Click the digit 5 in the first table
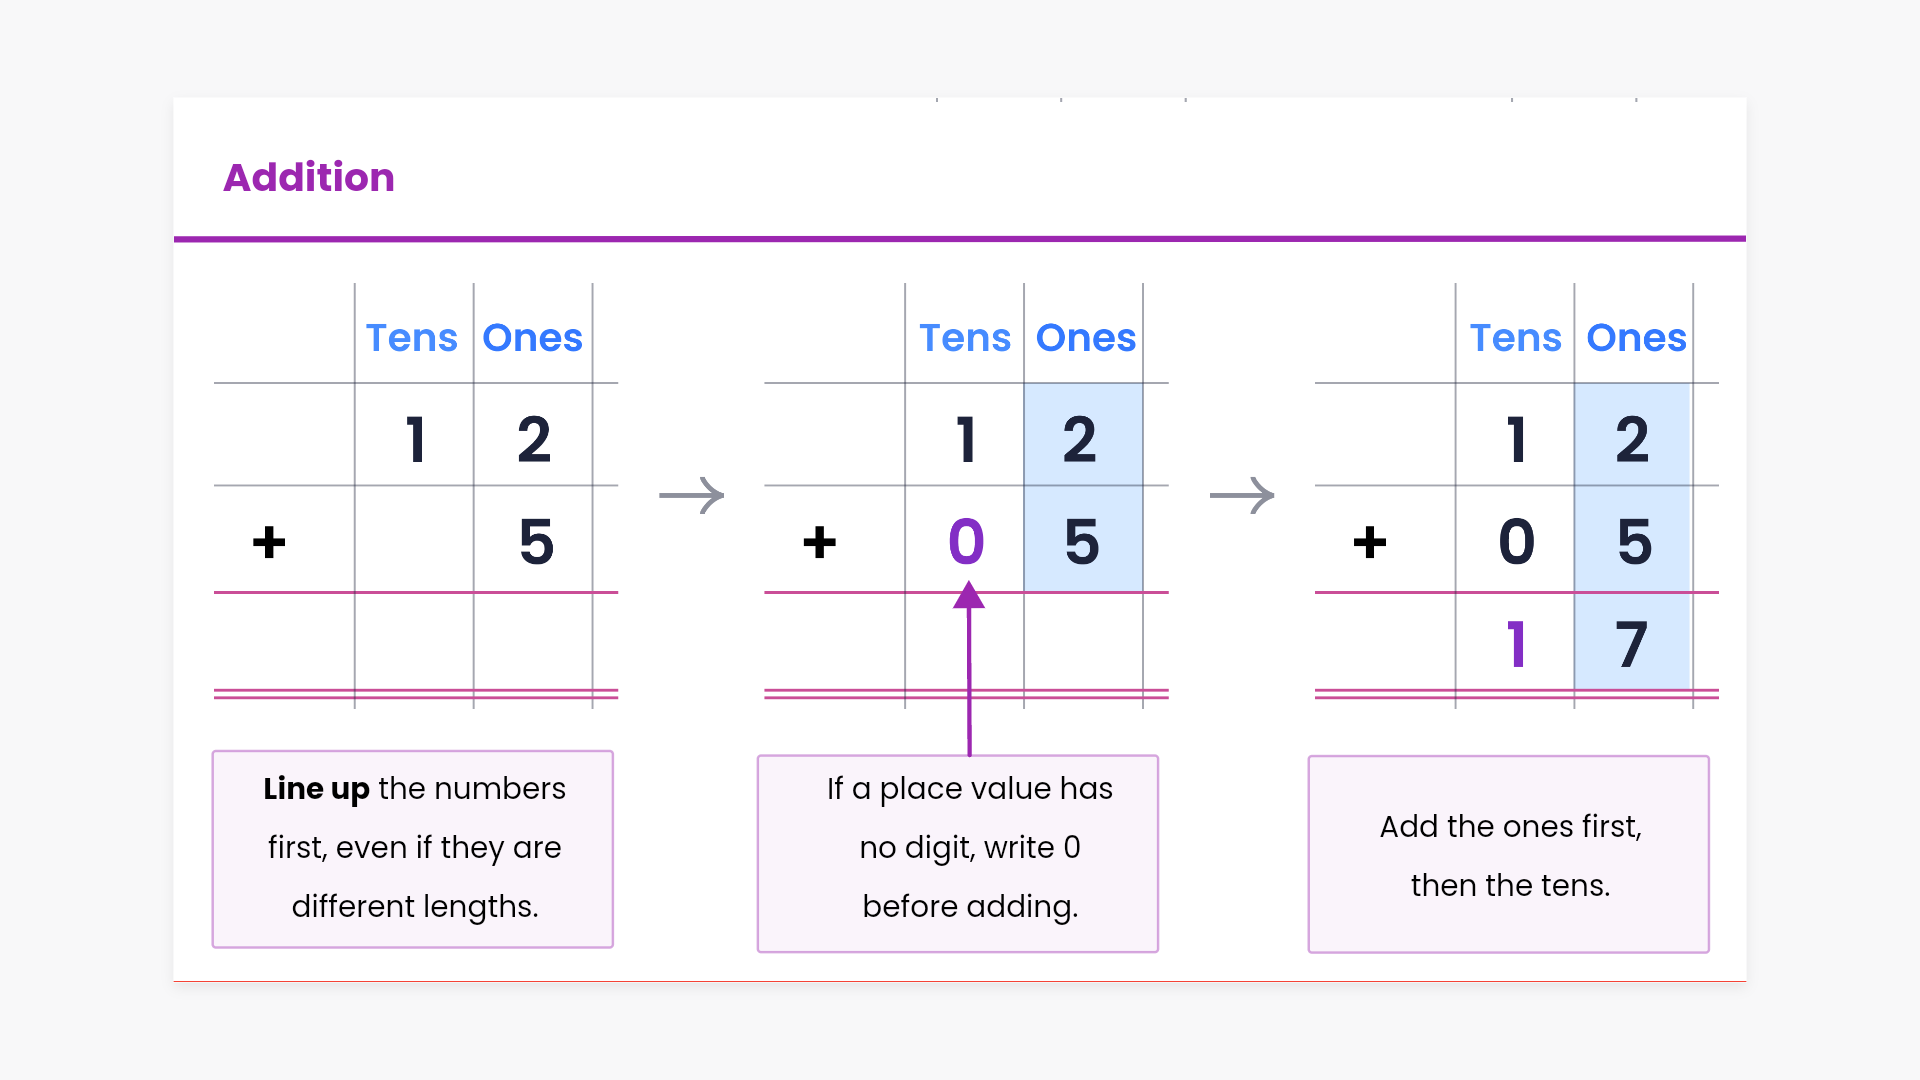The width and height of the screenshot is (1920, 1080). [536, 542]
